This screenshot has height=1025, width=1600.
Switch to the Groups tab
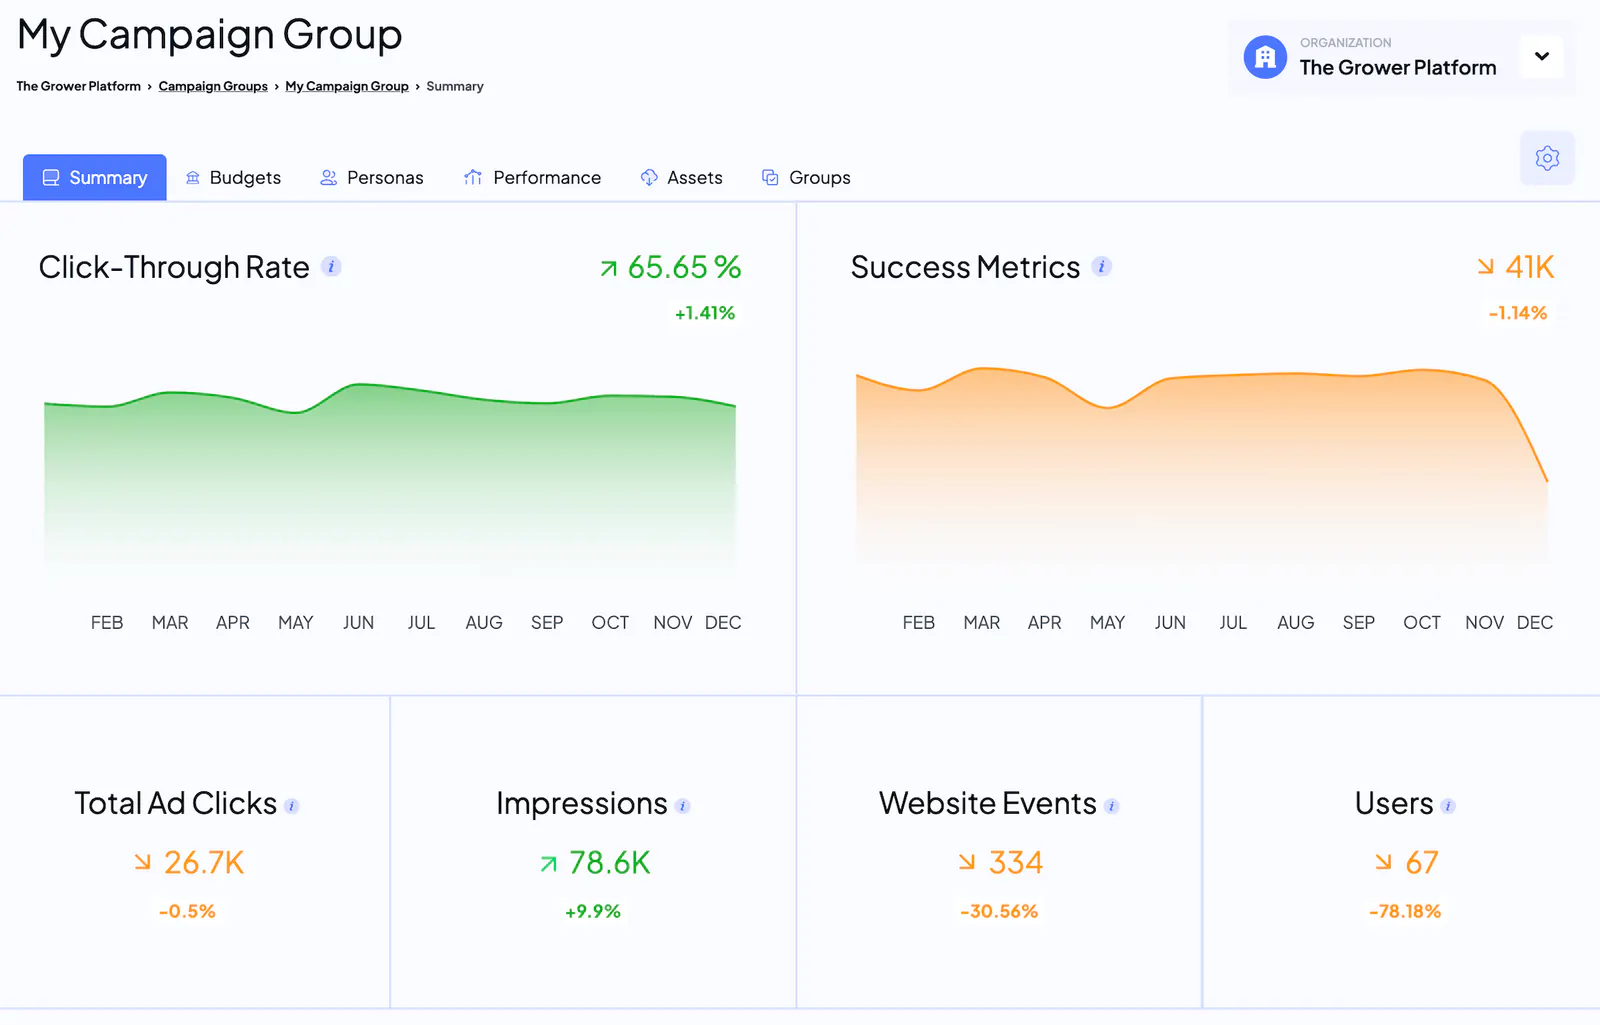point(806,177)
